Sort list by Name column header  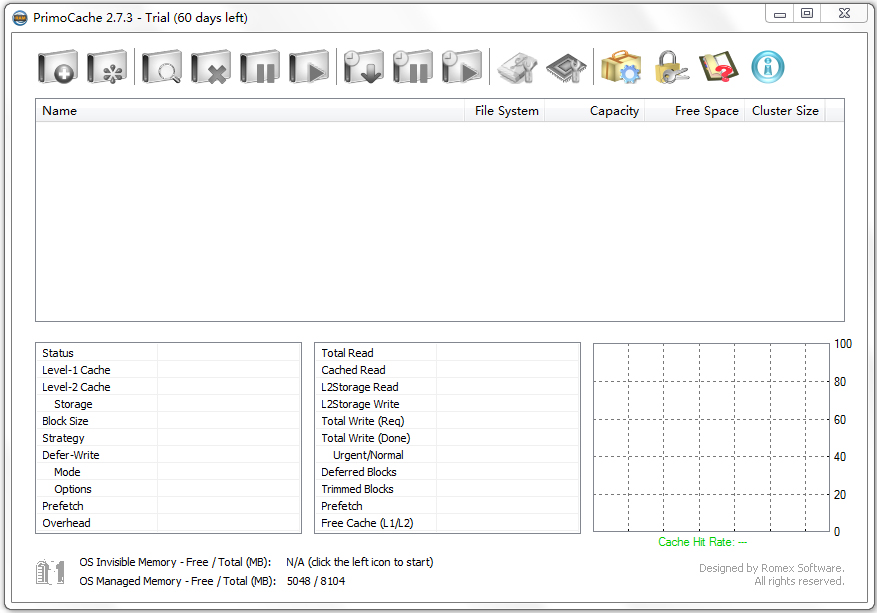coord(250,111)
